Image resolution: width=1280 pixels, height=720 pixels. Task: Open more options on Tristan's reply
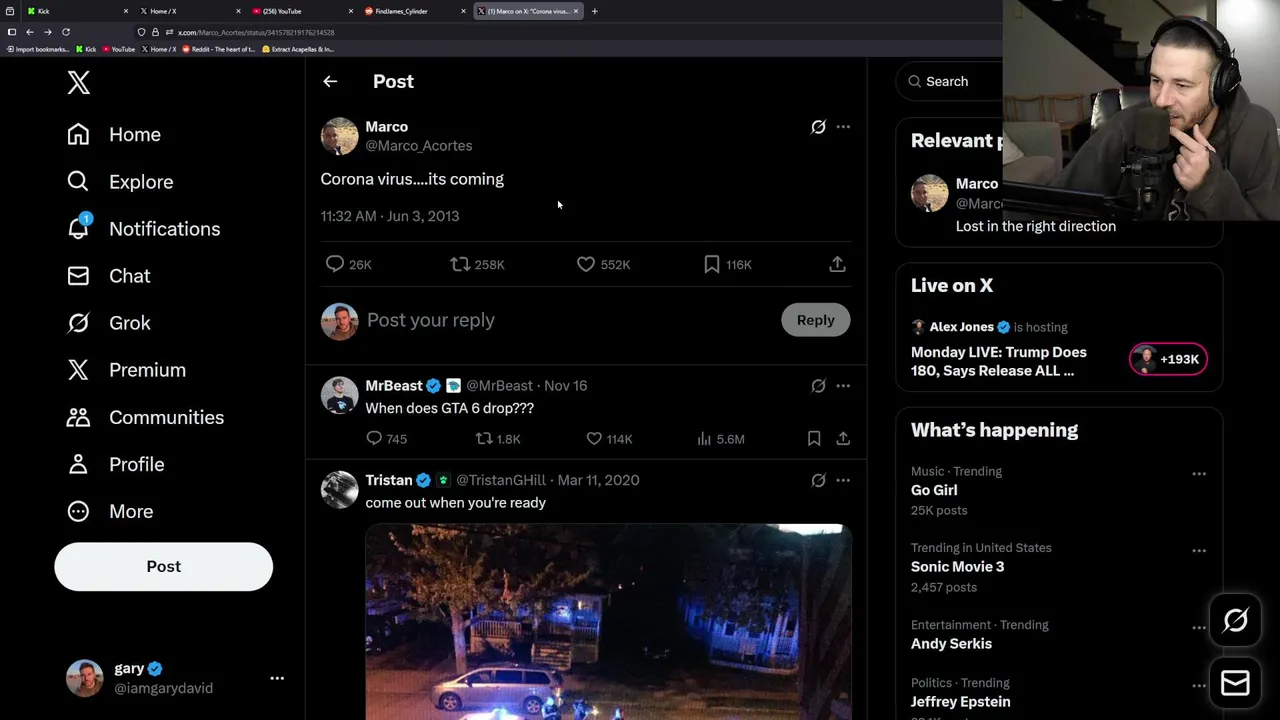click(843, 480)
